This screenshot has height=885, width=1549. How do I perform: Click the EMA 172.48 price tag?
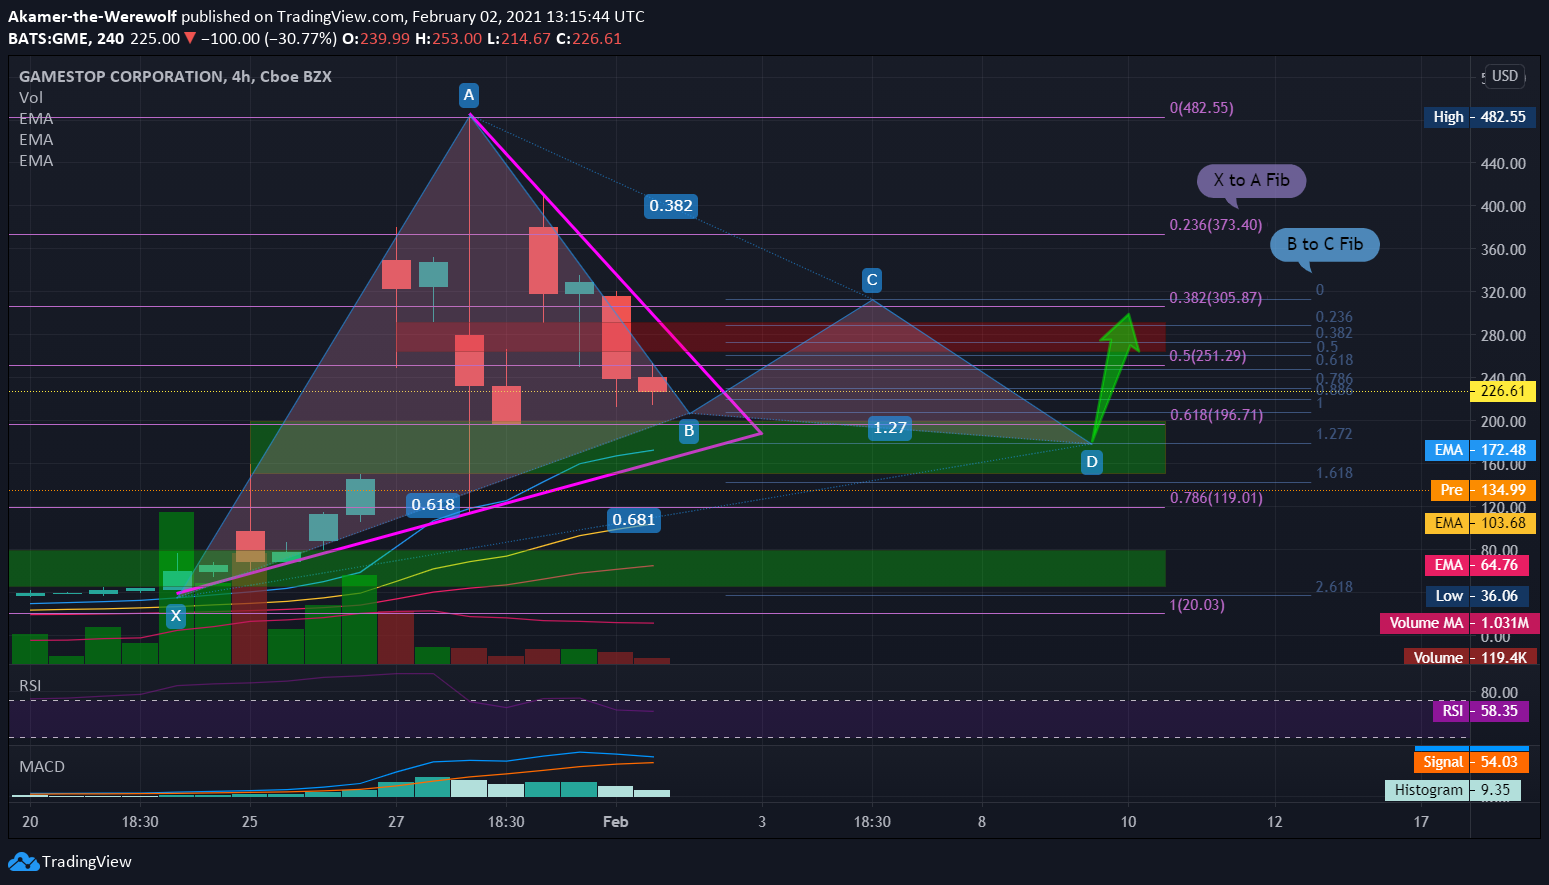coord(1479,450)
